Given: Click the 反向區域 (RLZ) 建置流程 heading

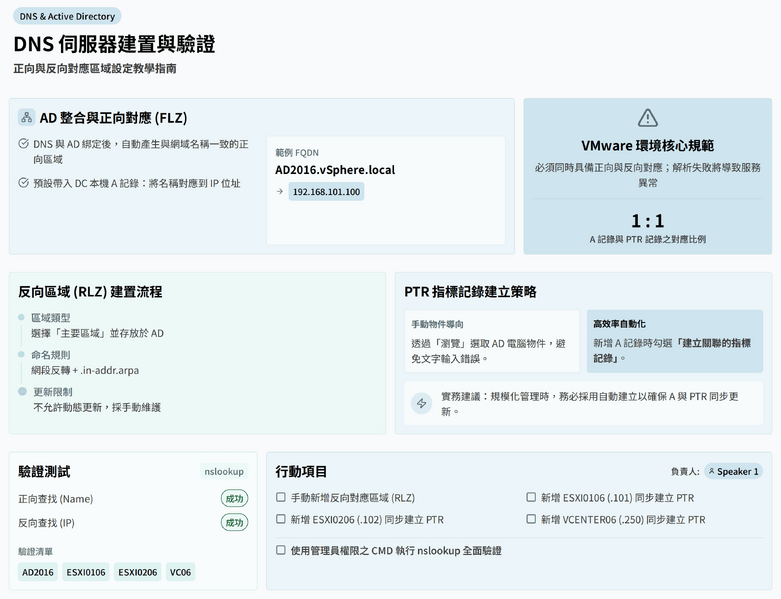Looking at the screenshot, I should click(x=90, y=291).
